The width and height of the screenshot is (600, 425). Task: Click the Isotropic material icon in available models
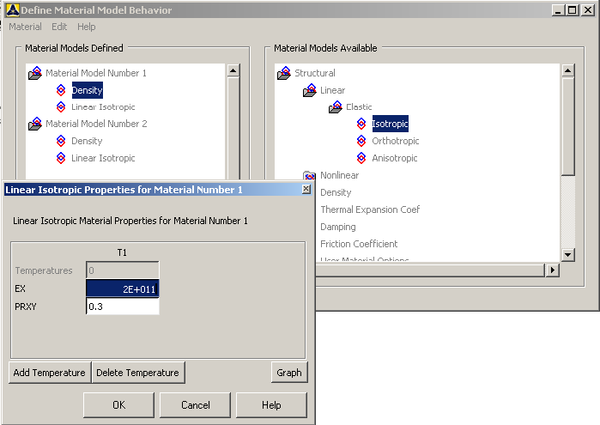pos(362,124)
